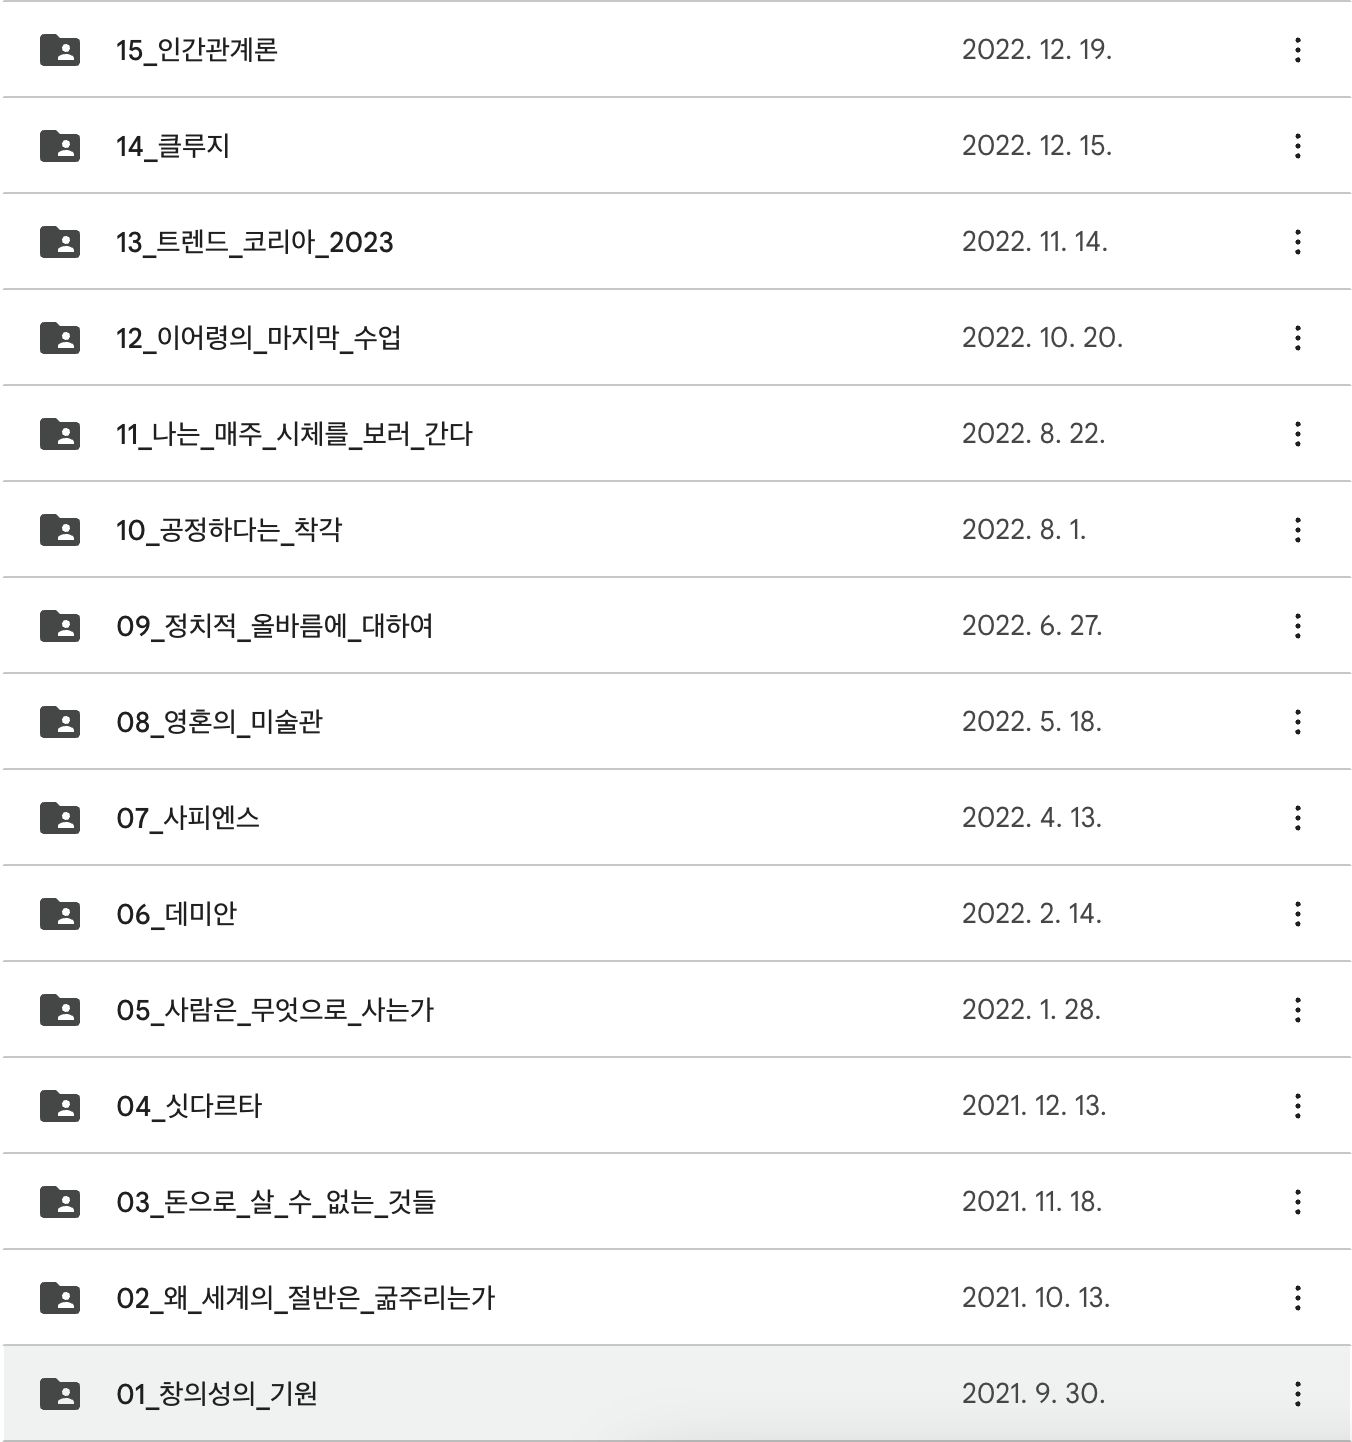The width and height of the screenshot is (1352, 1442).
Task: Open three-dot menu for 03_돈으로_살_수_없는_것들
Action: 1297,1202
